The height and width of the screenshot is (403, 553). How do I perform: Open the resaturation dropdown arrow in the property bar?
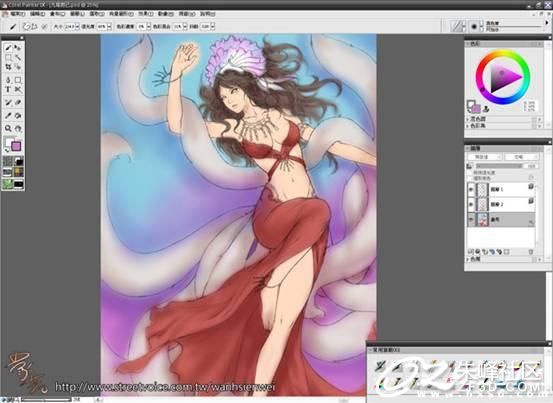coord(148,26)
